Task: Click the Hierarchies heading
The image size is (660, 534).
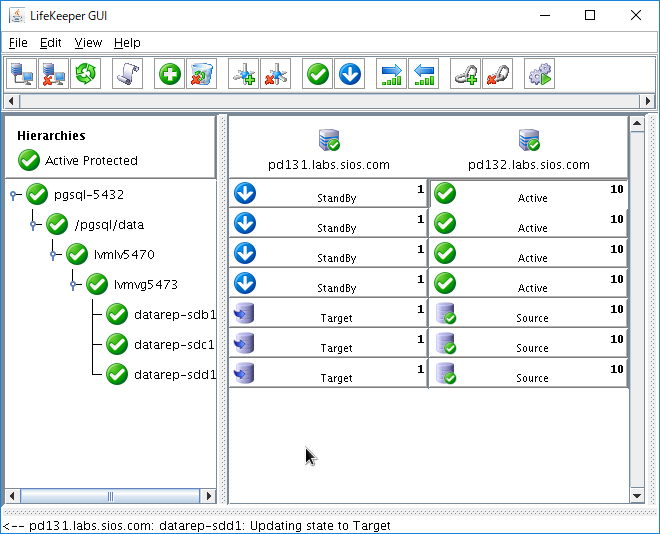Action: coord(51,135)
